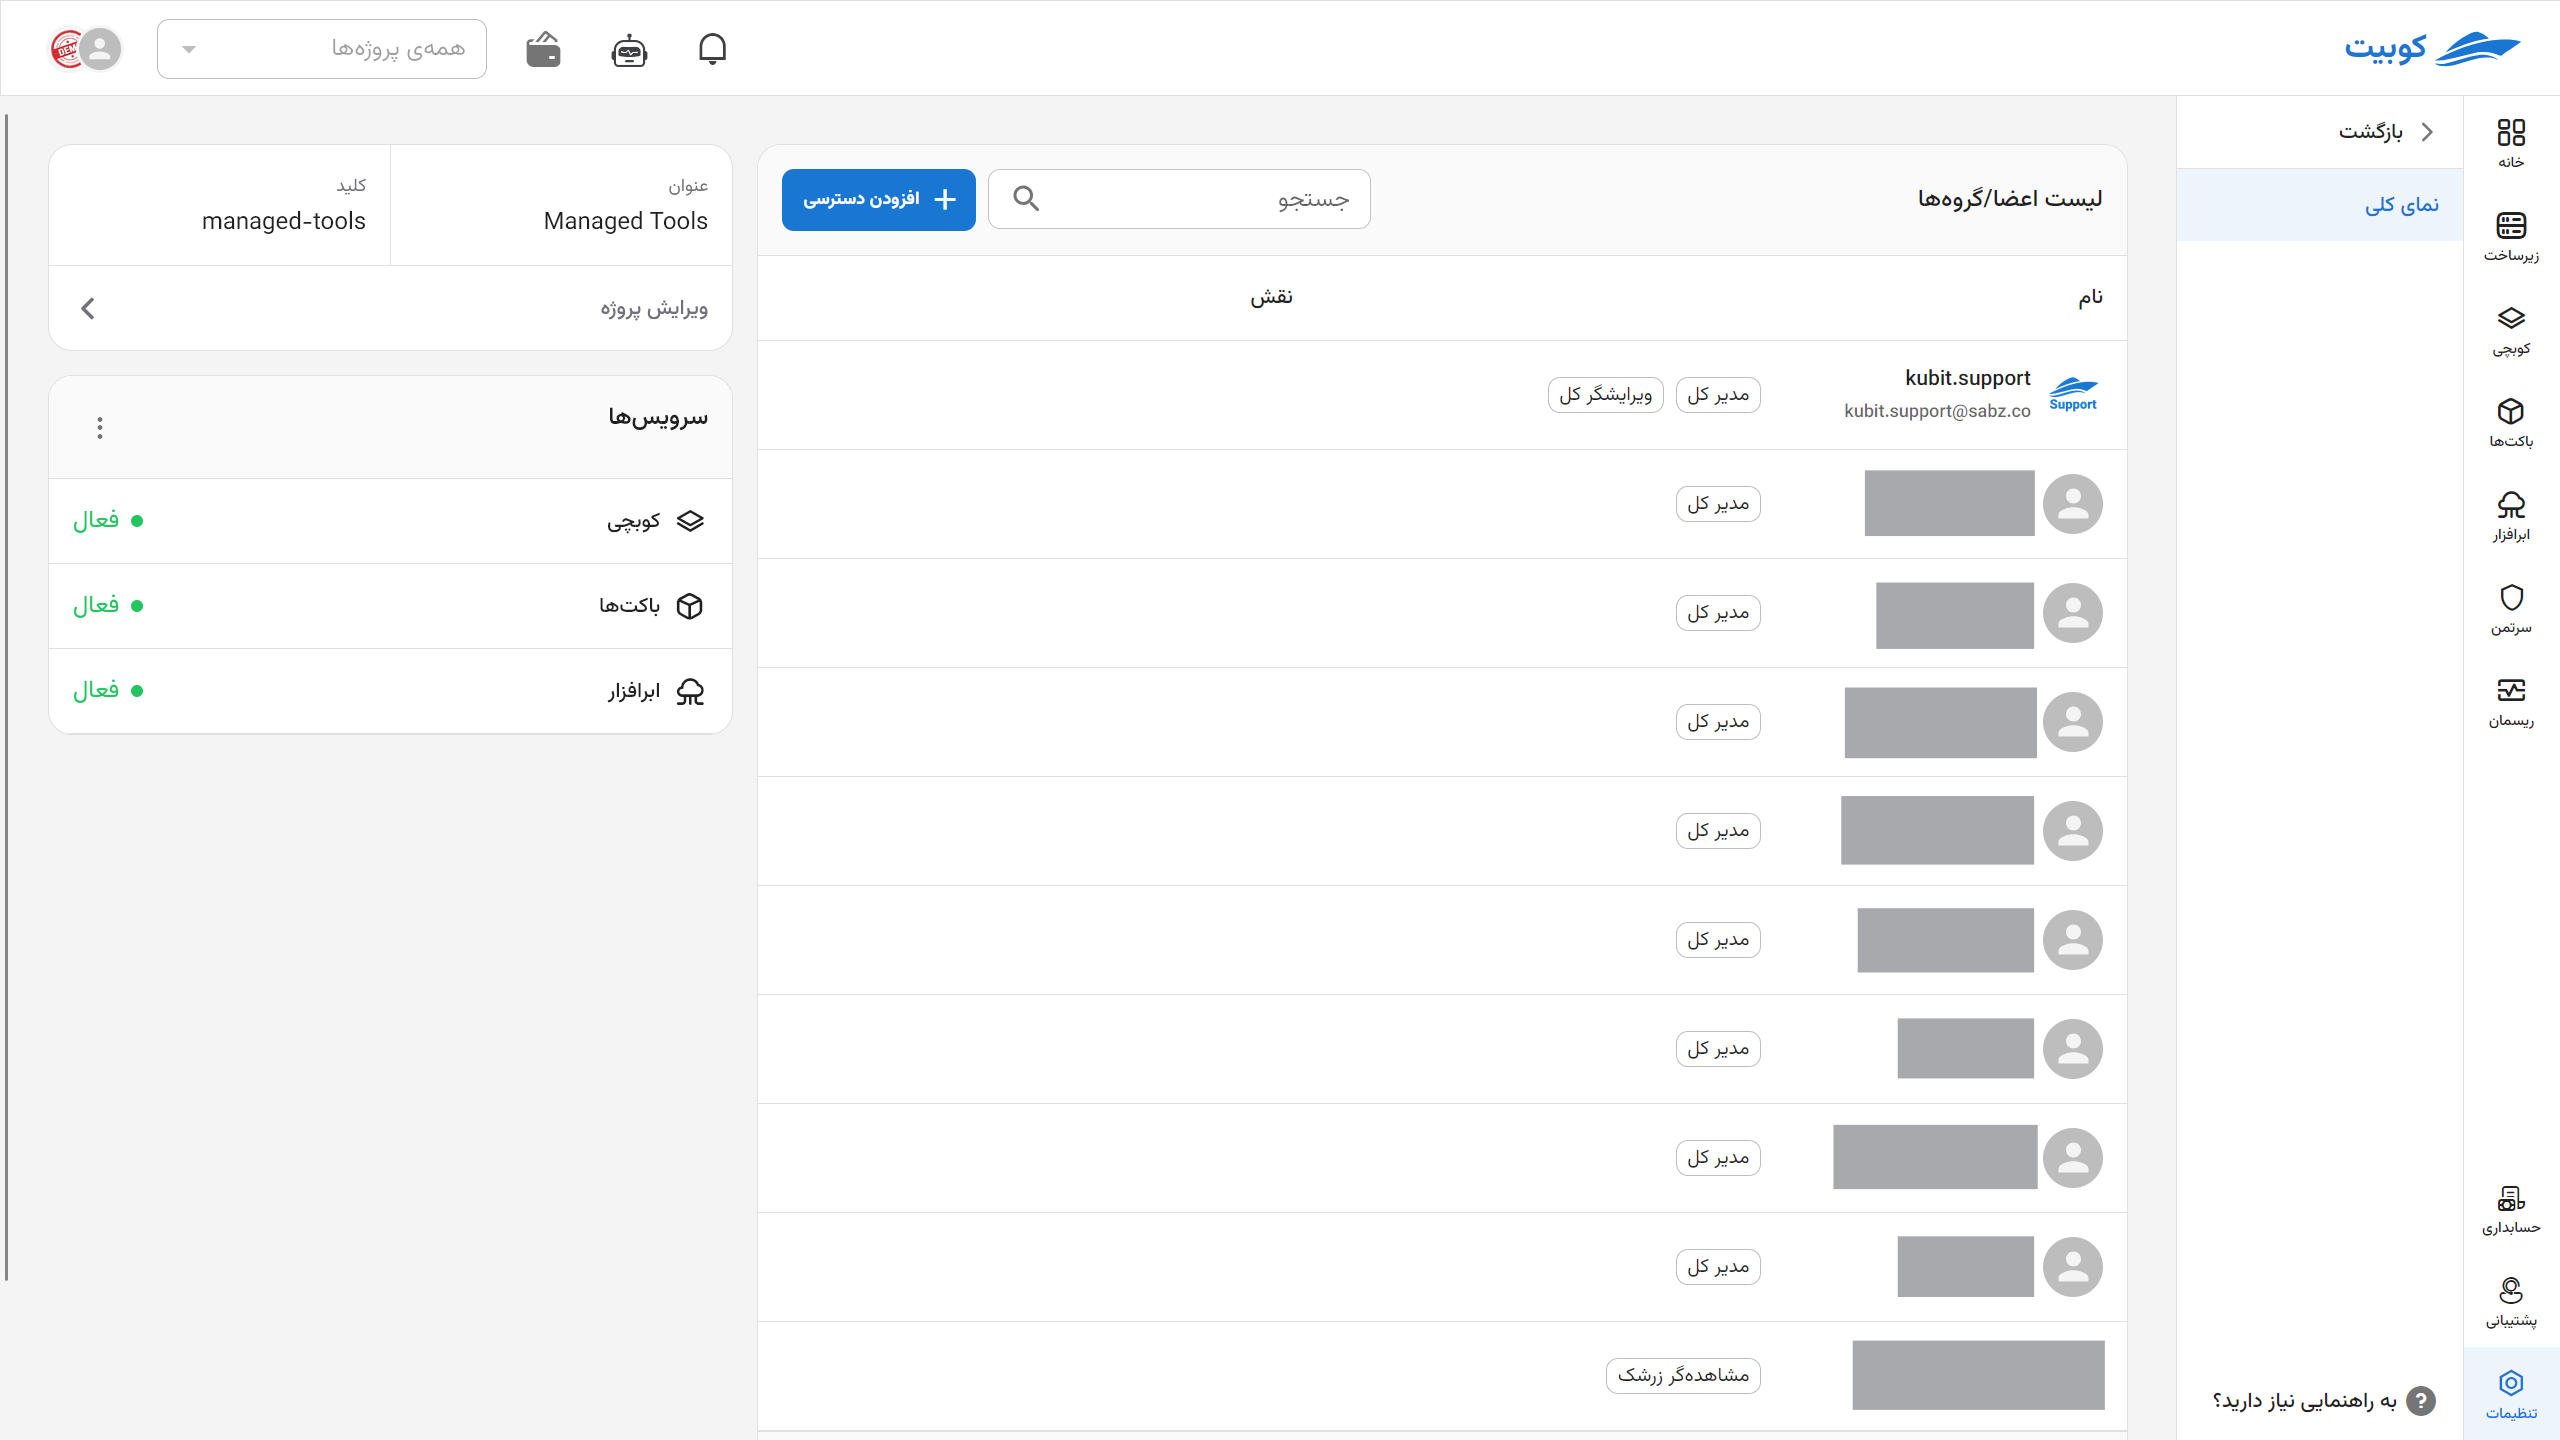Open حسابداری accounting in sidebar
The width and height of the screenshot is (2560, 1440).
2511,1209
